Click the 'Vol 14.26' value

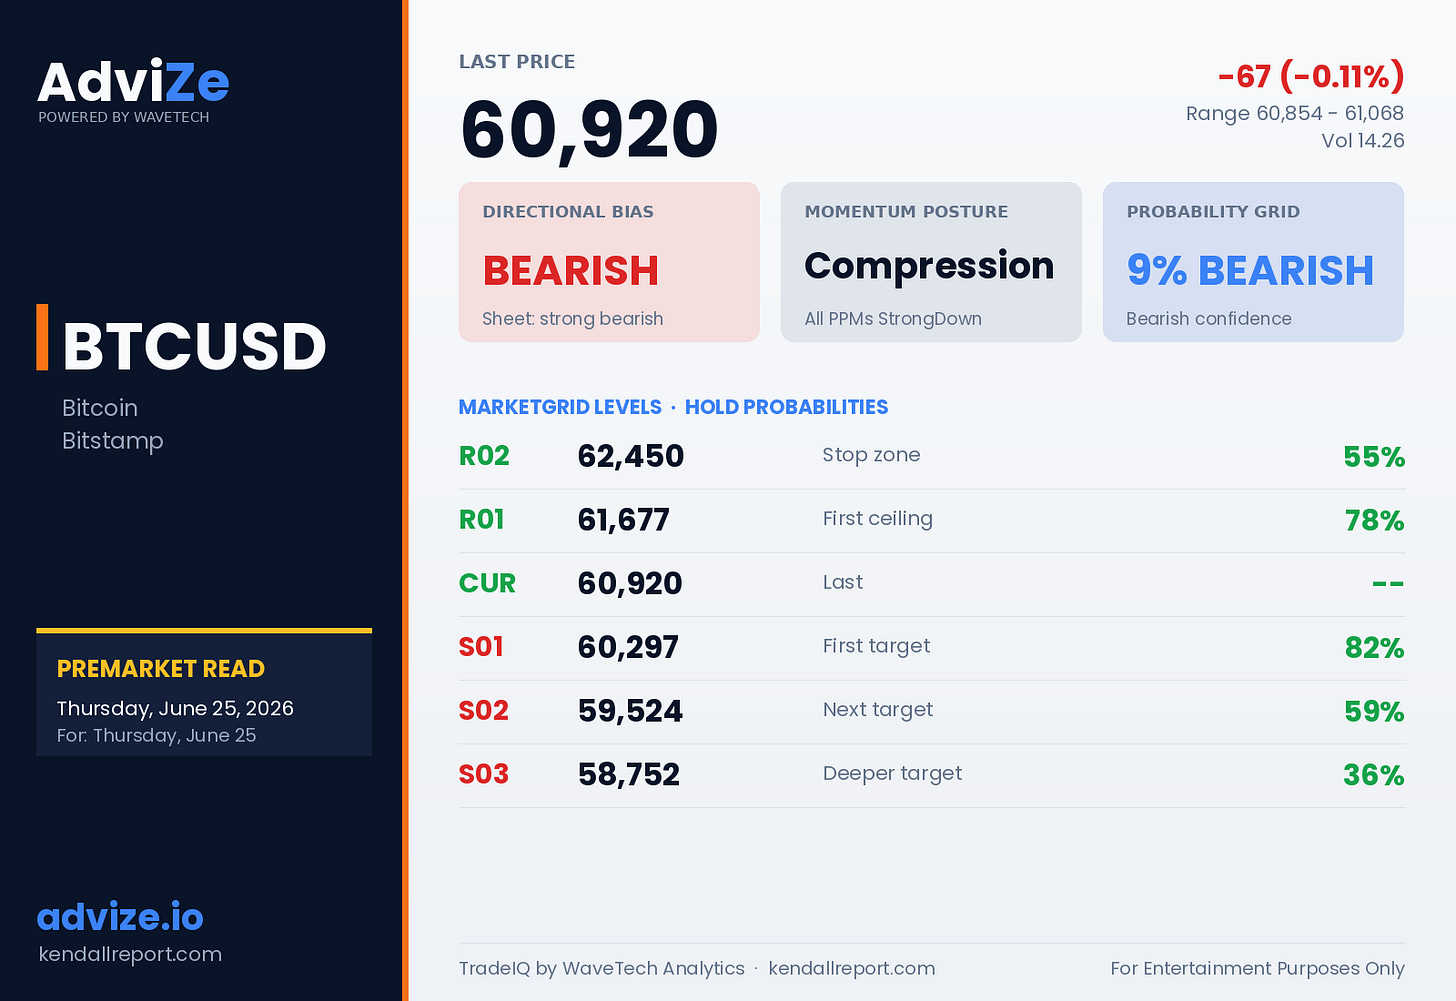click(1363, 140)
